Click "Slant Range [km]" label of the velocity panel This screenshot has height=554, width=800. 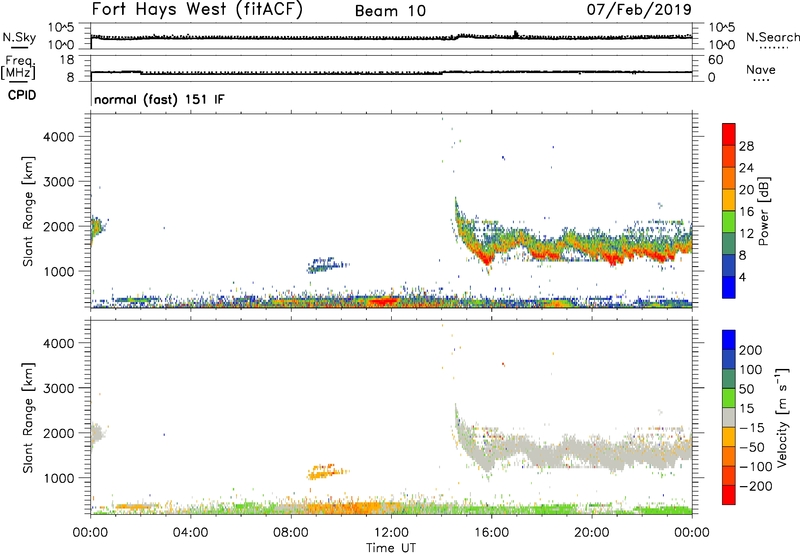tap(28, 418)
